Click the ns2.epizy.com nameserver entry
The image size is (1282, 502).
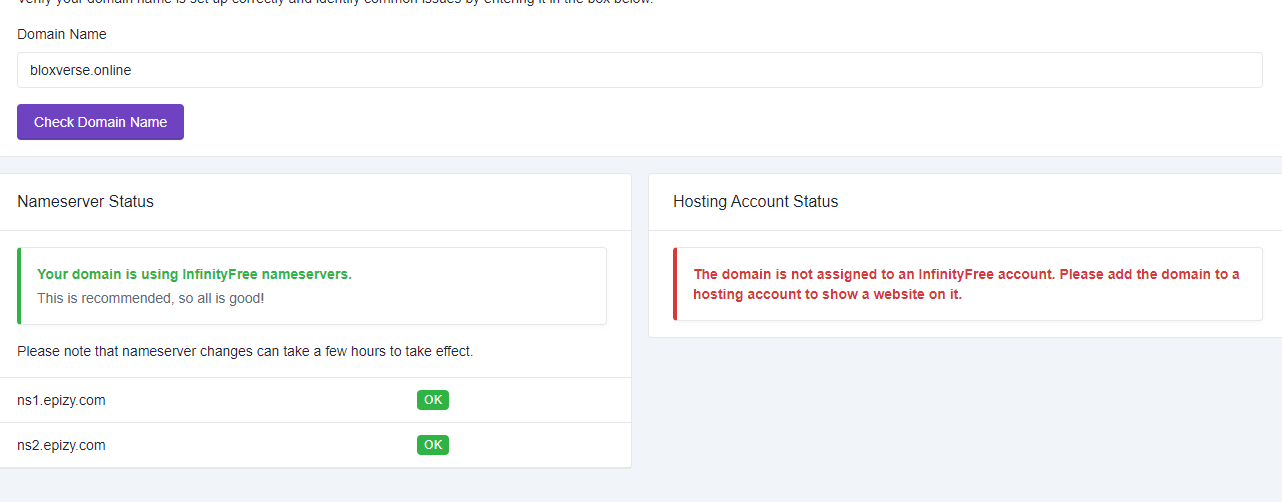pos(61,445)
